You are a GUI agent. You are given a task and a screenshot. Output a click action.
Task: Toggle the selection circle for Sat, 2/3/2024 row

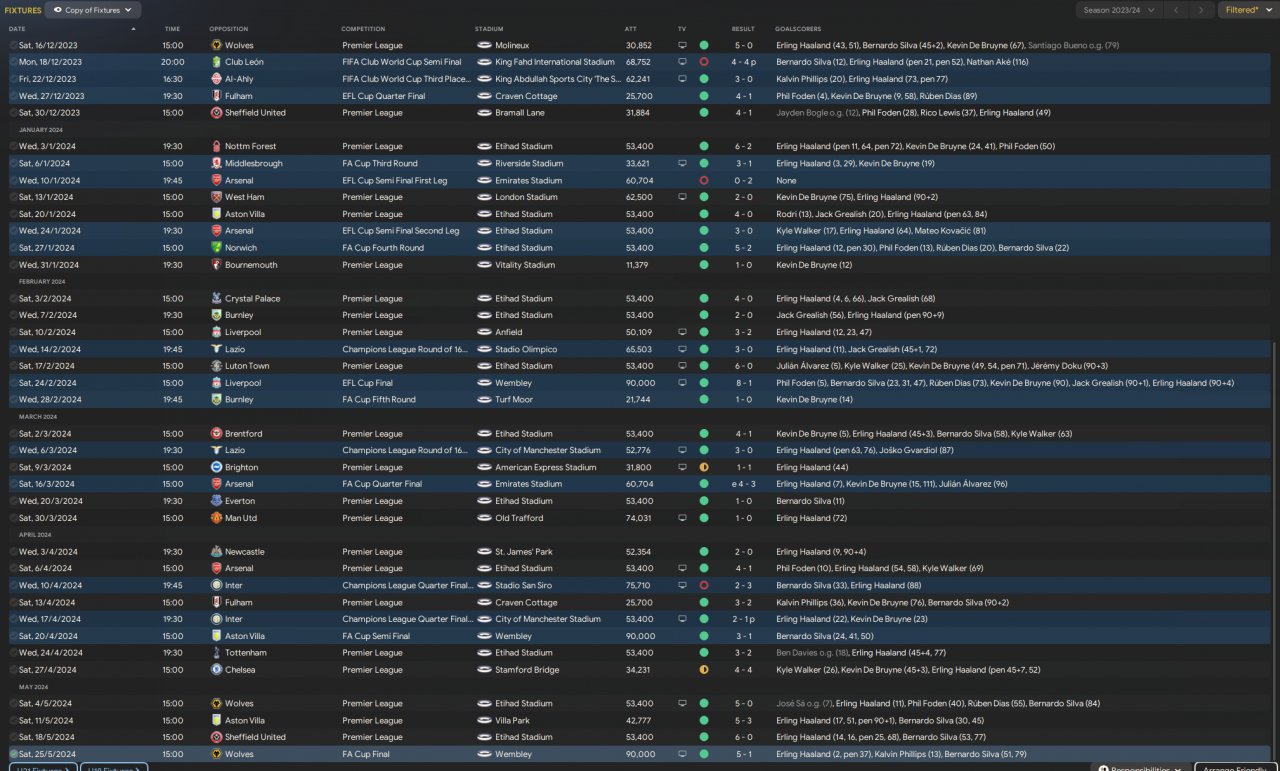click(x=13, y=434)
